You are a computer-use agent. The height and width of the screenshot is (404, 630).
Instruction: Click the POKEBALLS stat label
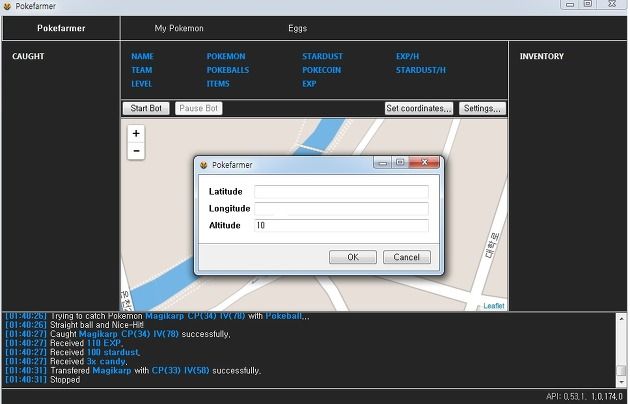(228, 70)
